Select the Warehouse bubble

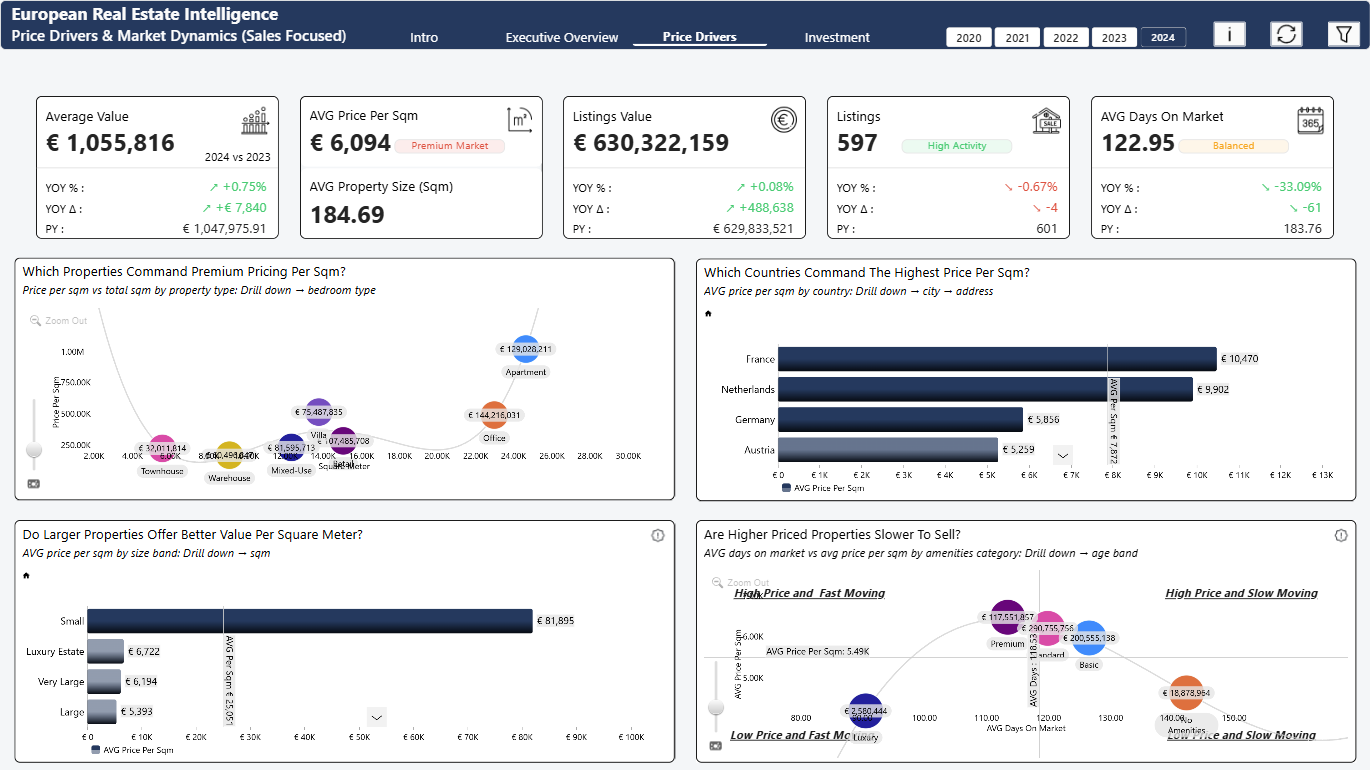[x=229, y=455]
